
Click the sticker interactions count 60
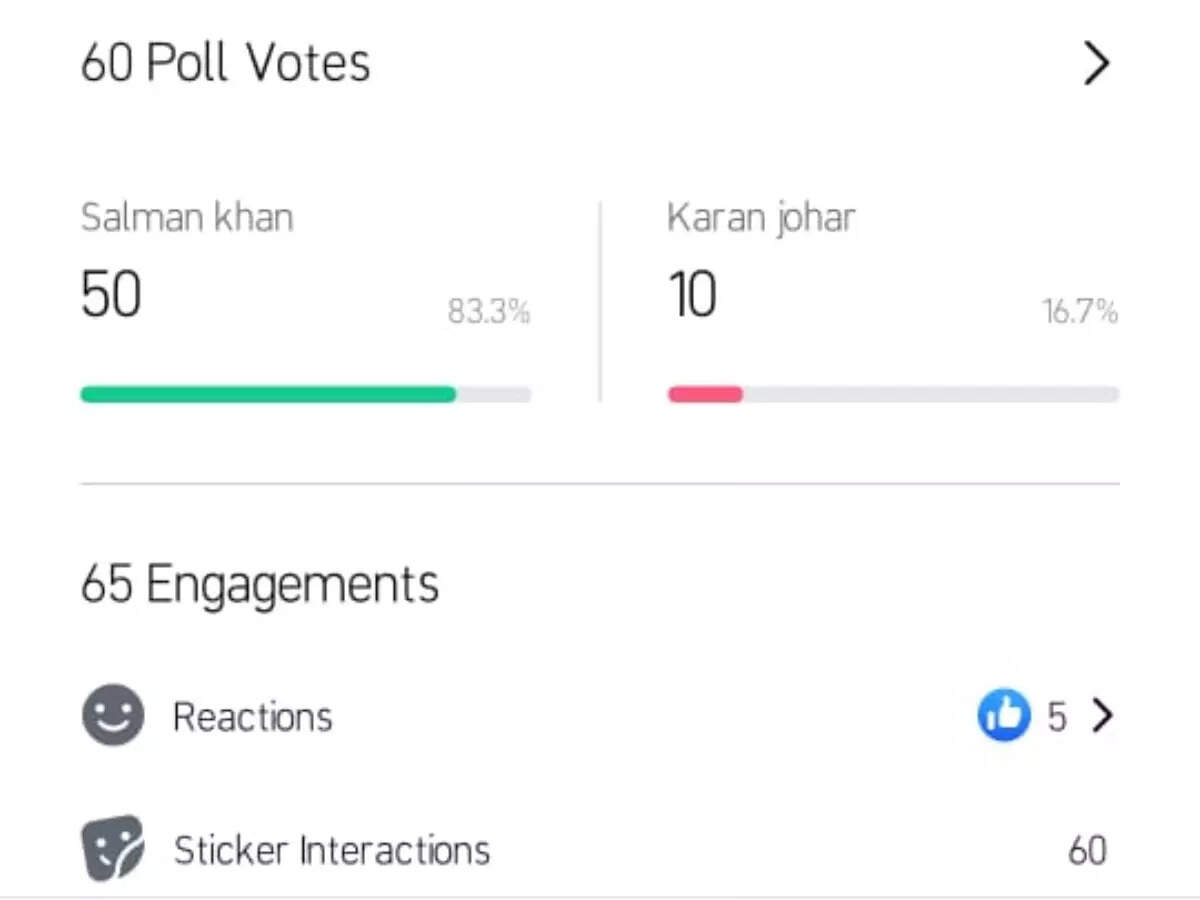click(x=1087, y=851)
